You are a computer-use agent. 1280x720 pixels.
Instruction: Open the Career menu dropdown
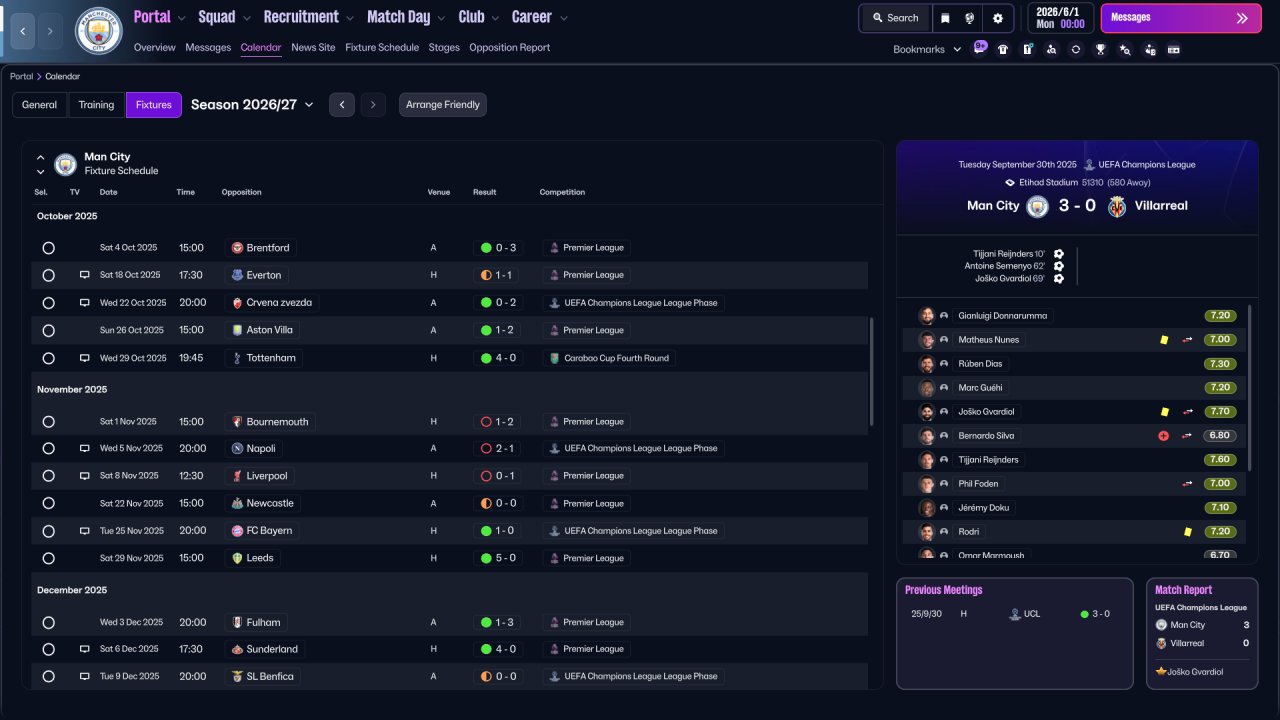point(540,17)
